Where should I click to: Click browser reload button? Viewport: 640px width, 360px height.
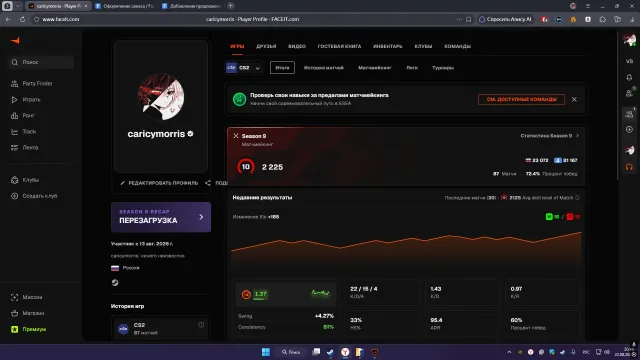22,19
